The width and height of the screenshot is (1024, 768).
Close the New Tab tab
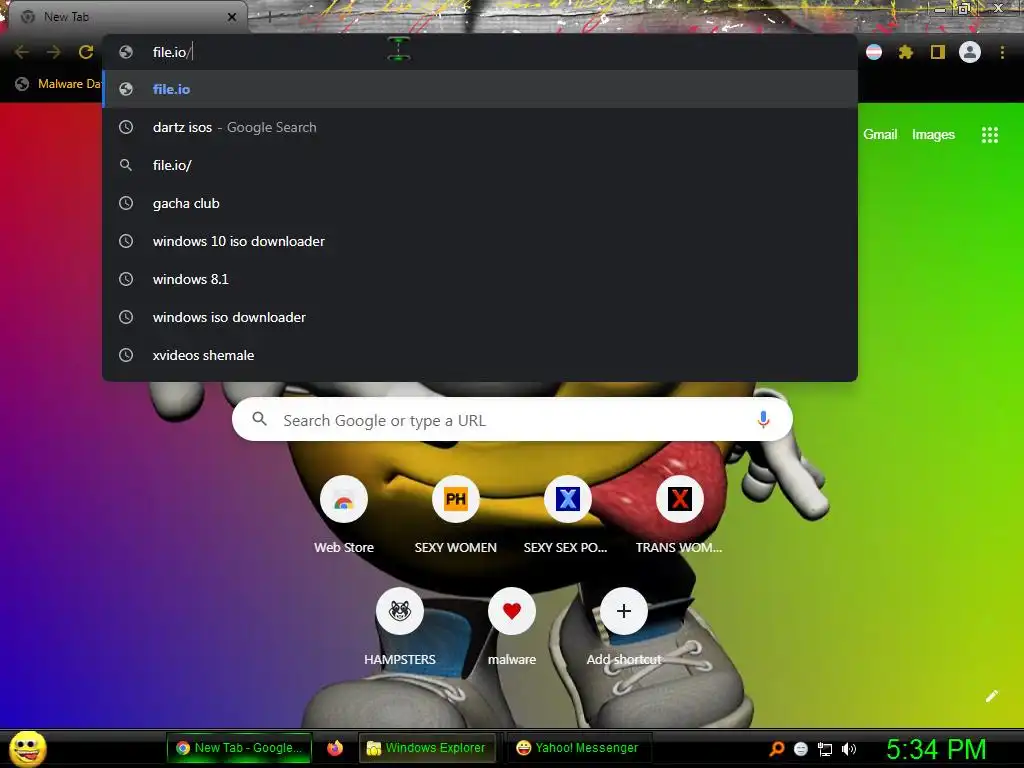(232, 17)
